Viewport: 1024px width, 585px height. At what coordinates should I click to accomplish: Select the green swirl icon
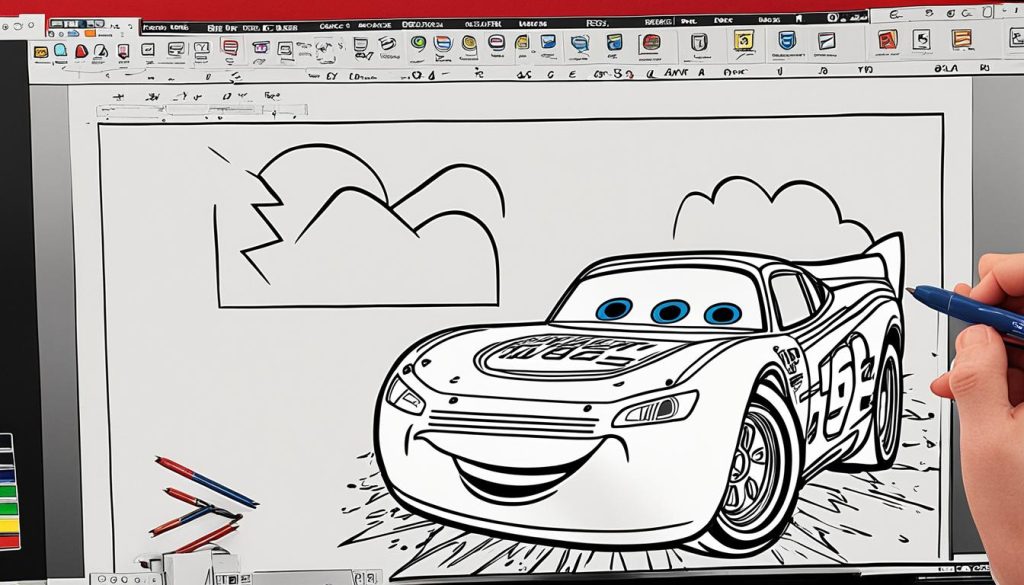coord(419,43)
